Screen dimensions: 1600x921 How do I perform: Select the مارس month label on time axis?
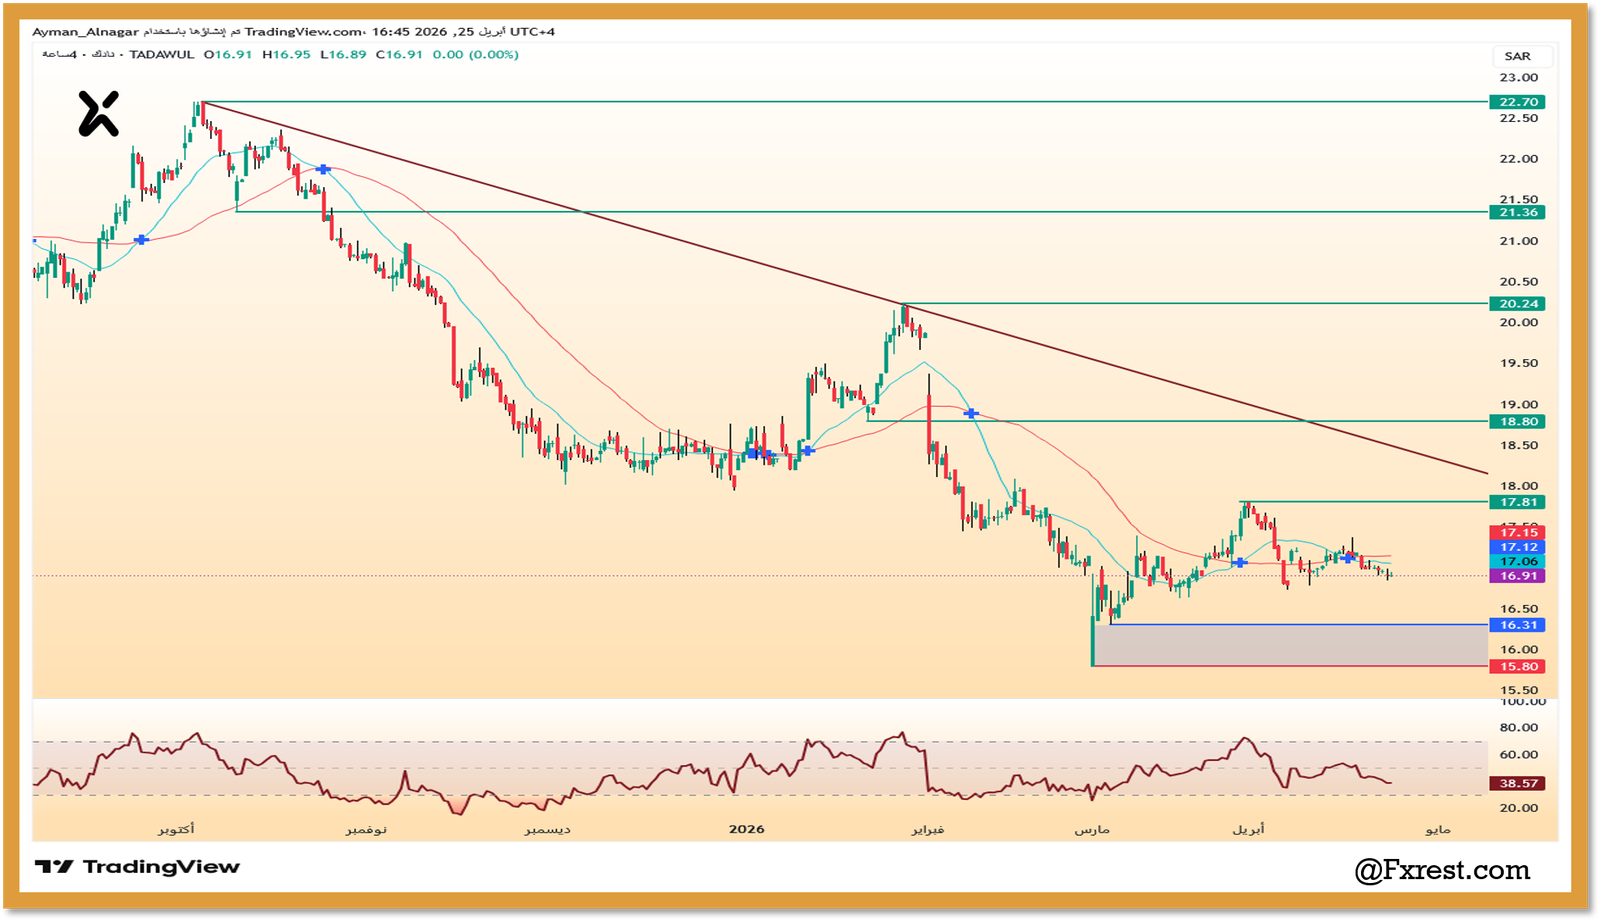tap(1092, 829)
